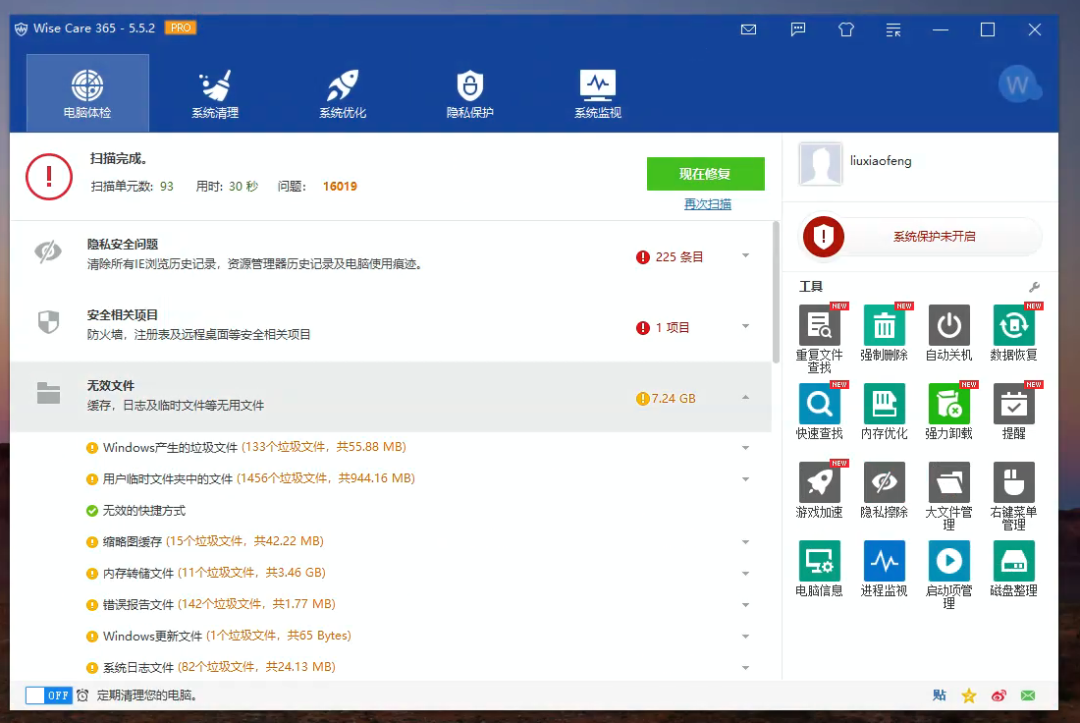This screenshot has width=1080, height=723.
Task: Launch the 进程监视 process monitor tool
Action: (884, 568)
